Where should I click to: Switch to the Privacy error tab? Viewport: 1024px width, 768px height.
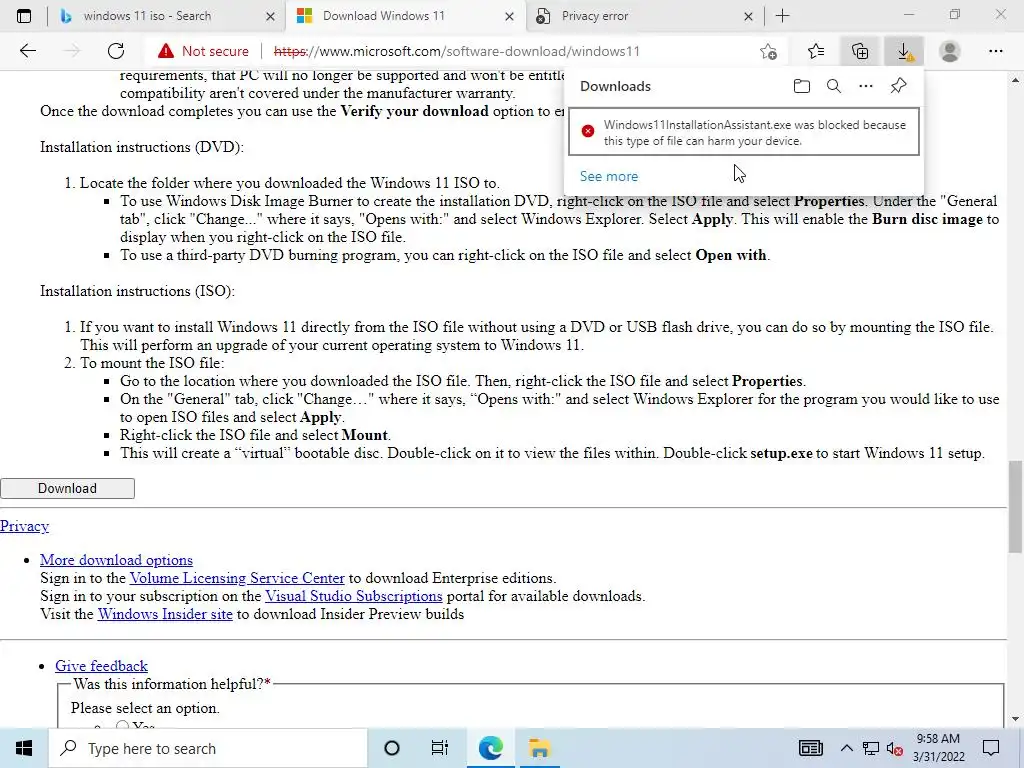tap(644, 16)
